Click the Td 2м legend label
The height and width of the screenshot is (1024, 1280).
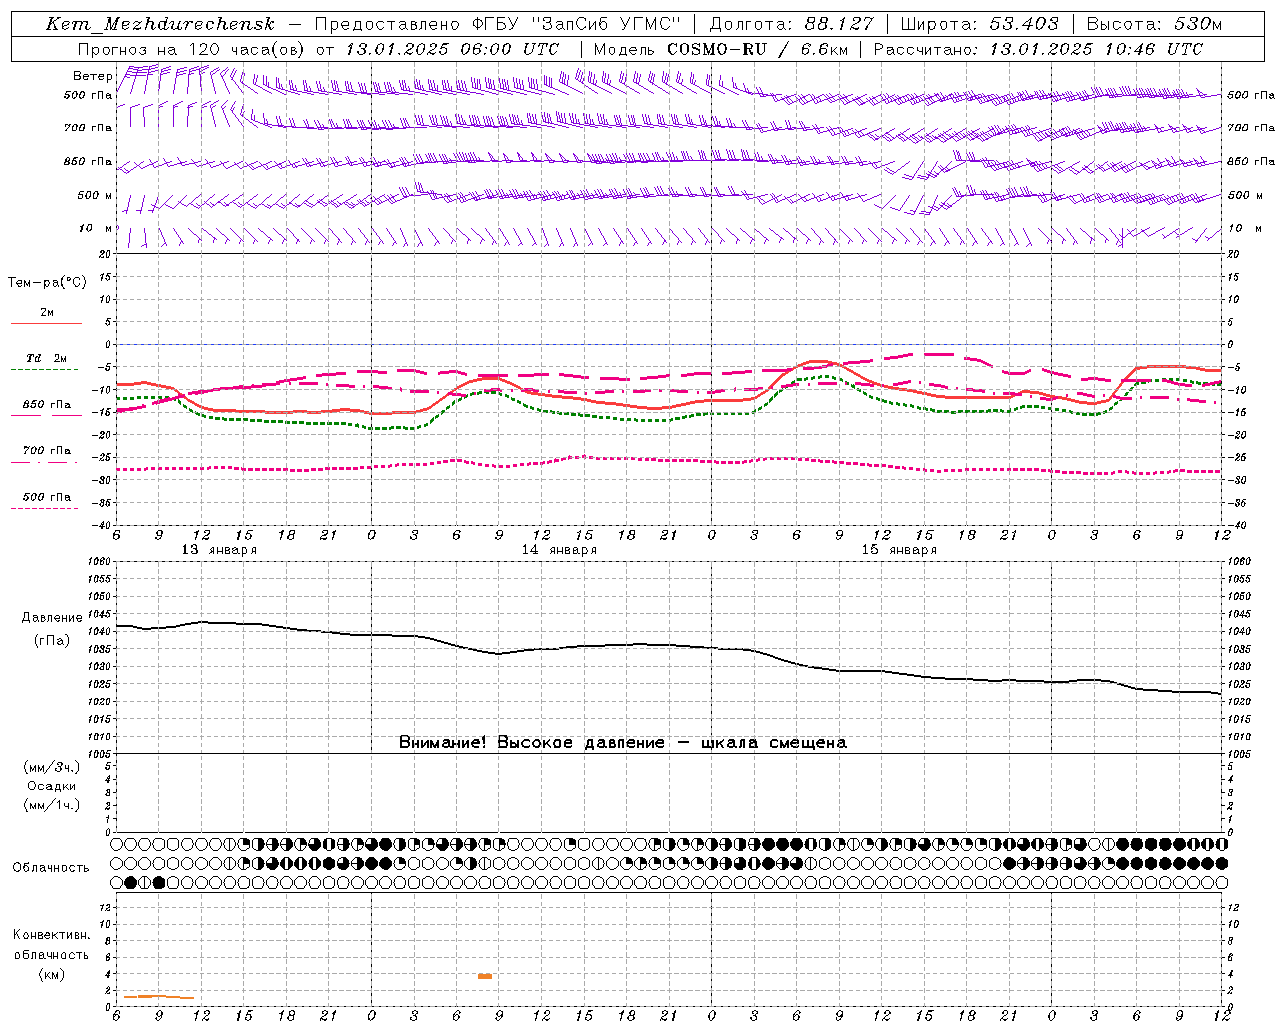pos(47,358)
